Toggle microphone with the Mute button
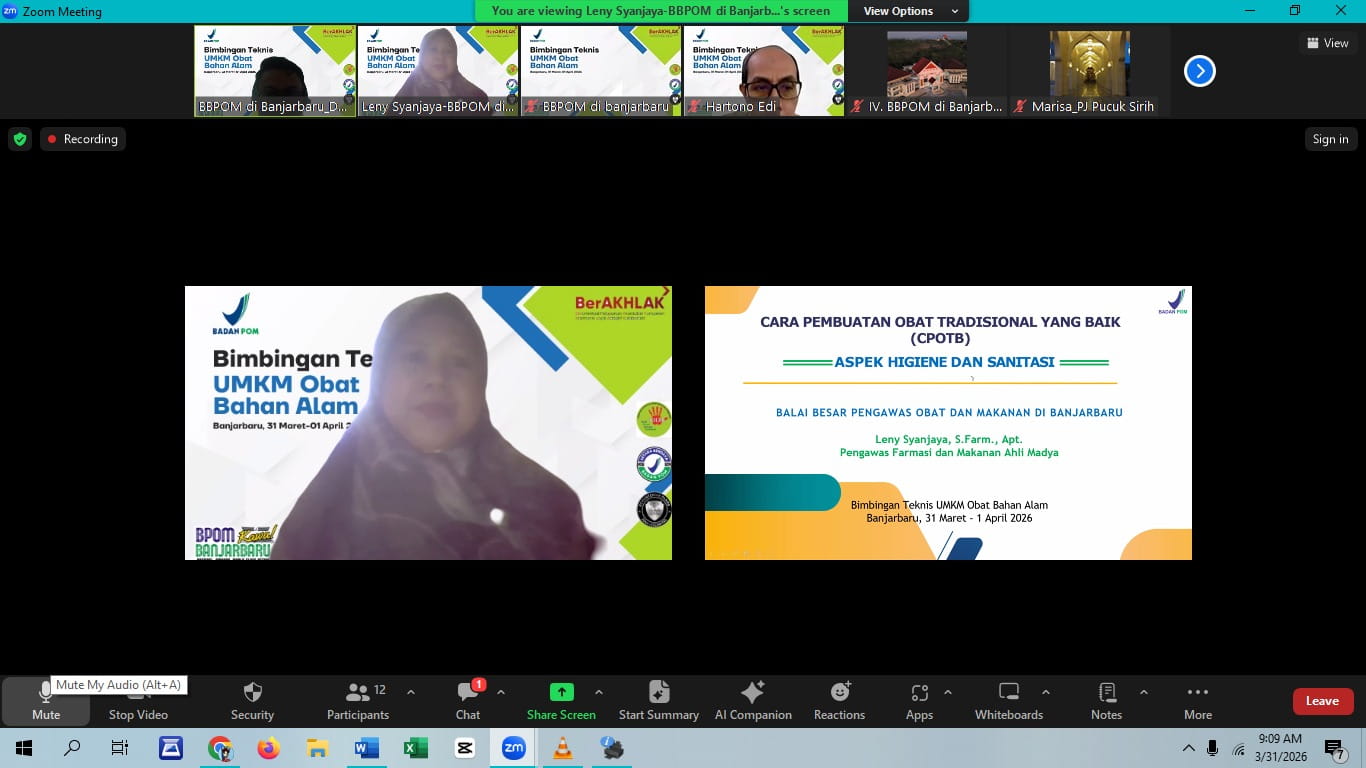Image resolution: width=1366 pixels, height=768 pixels. 46,700
